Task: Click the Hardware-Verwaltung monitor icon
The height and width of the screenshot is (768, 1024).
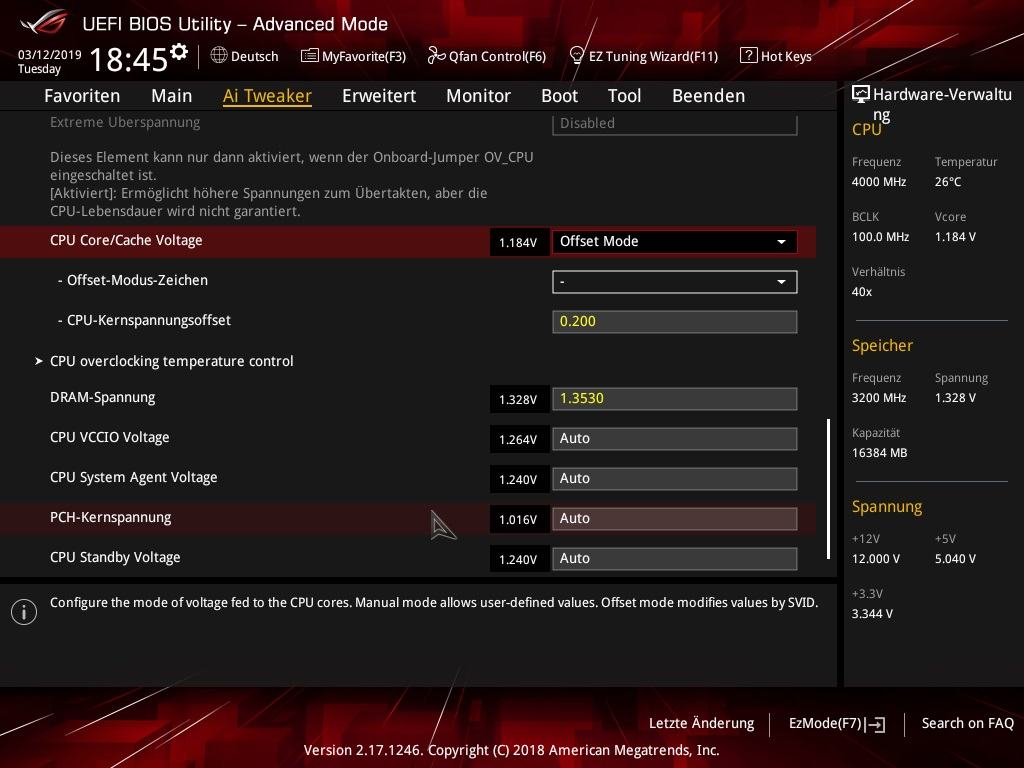Action: [x=861, y=94]
